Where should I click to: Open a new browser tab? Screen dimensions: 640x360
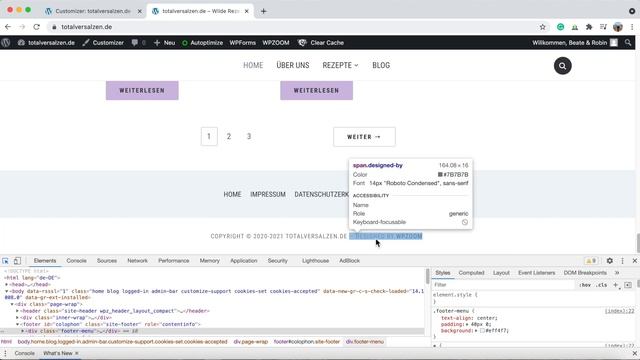click(263, 11)
